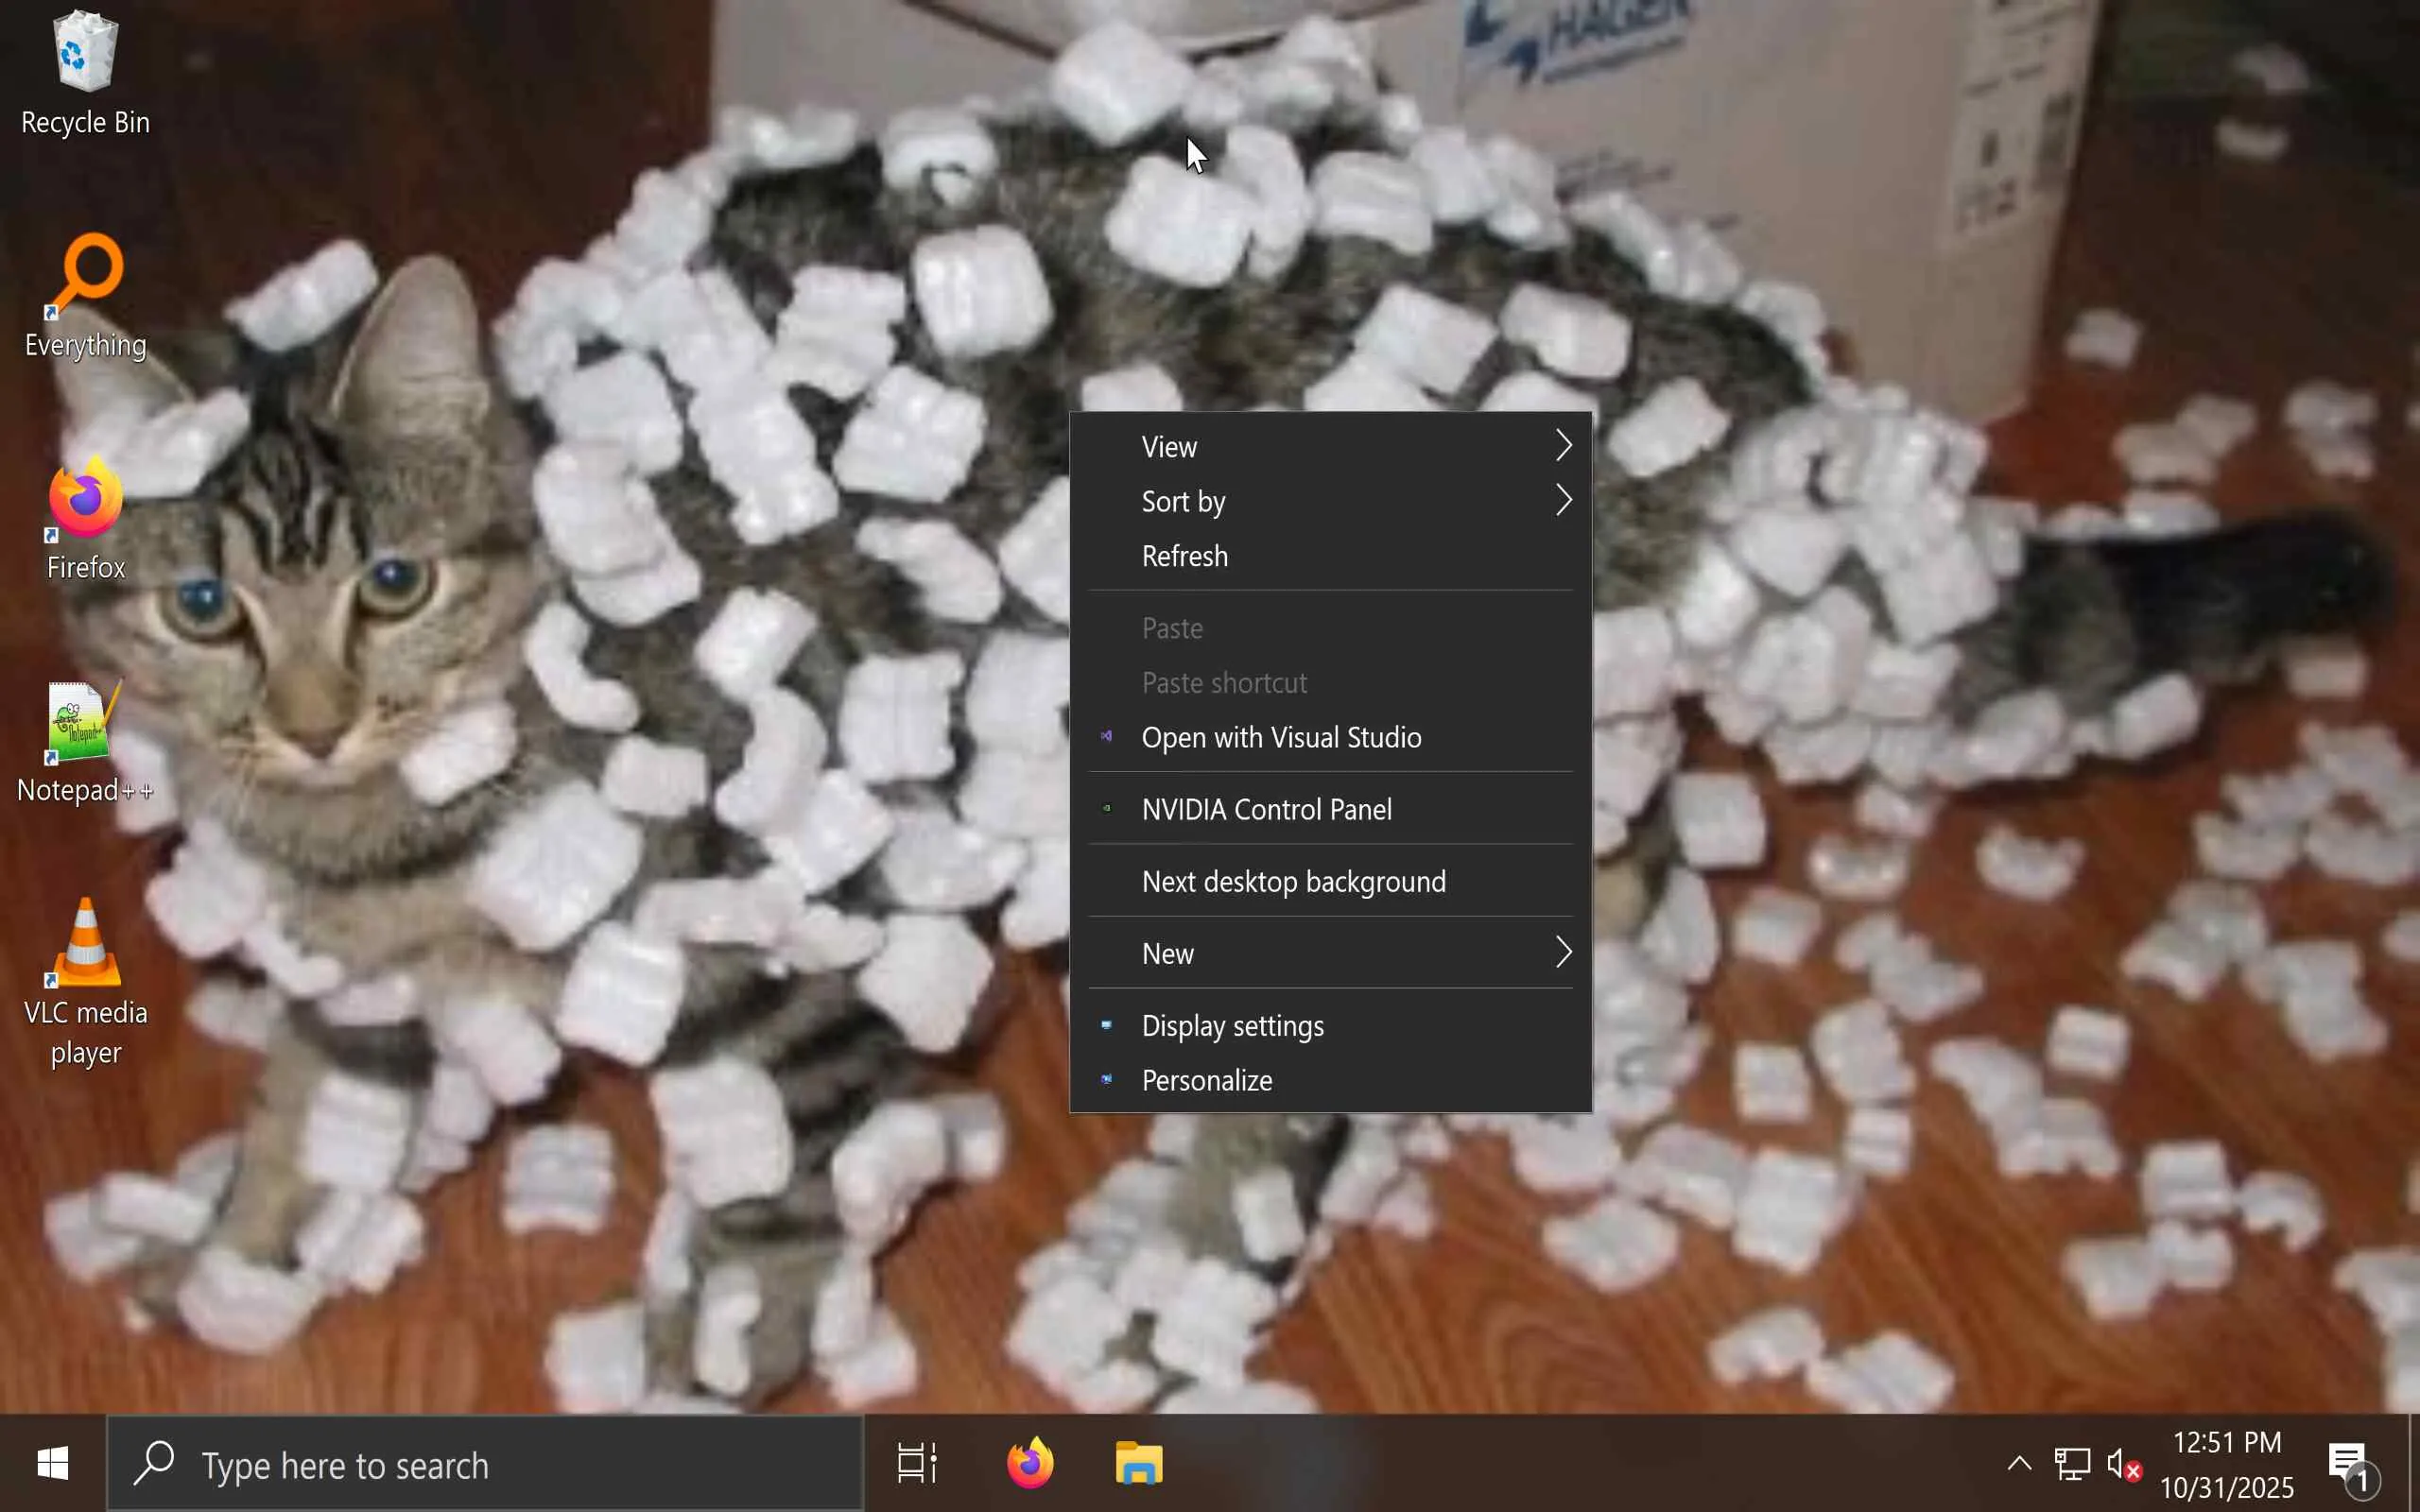Open the notification Action Center icon
Image resolution: width=2420 pixels, height=1512 pixels.
pyautogui.click(x=2349, y=1465)
